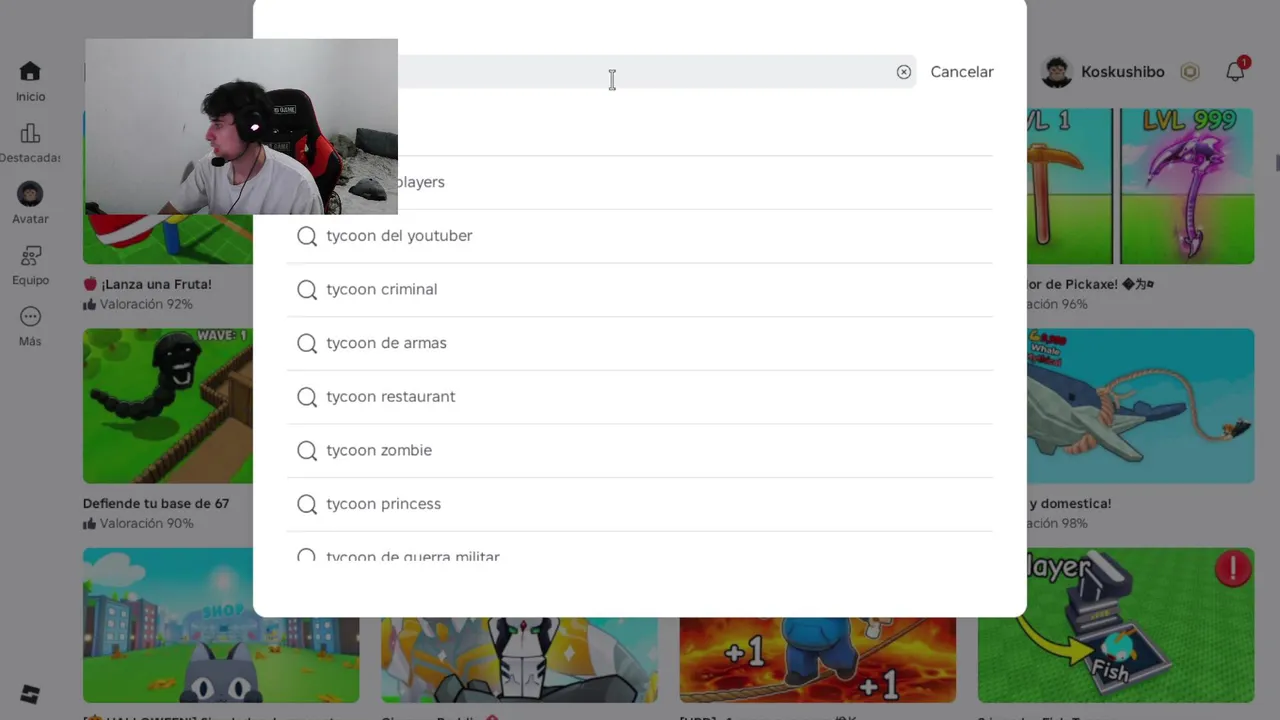
Task: Open the Equipo sidebar icon
Action: [x=30, y=256]
